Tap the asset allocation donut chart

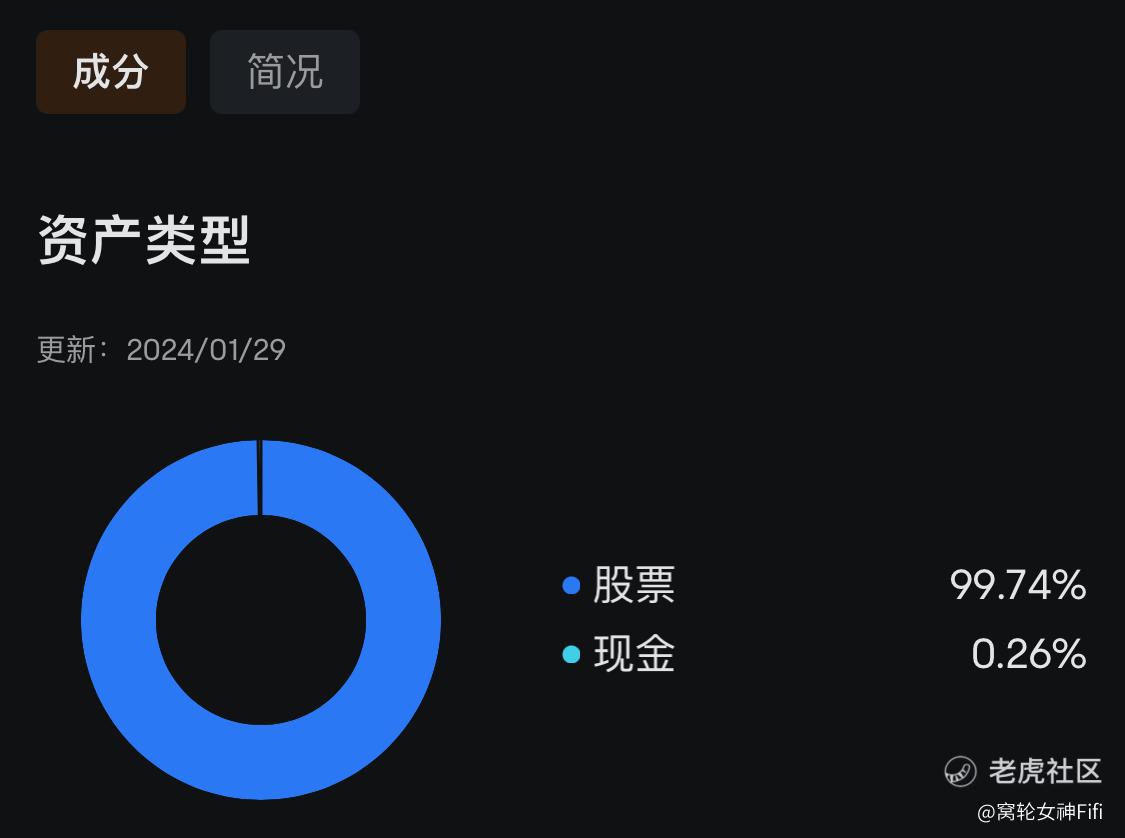click(x=261, y=620)
